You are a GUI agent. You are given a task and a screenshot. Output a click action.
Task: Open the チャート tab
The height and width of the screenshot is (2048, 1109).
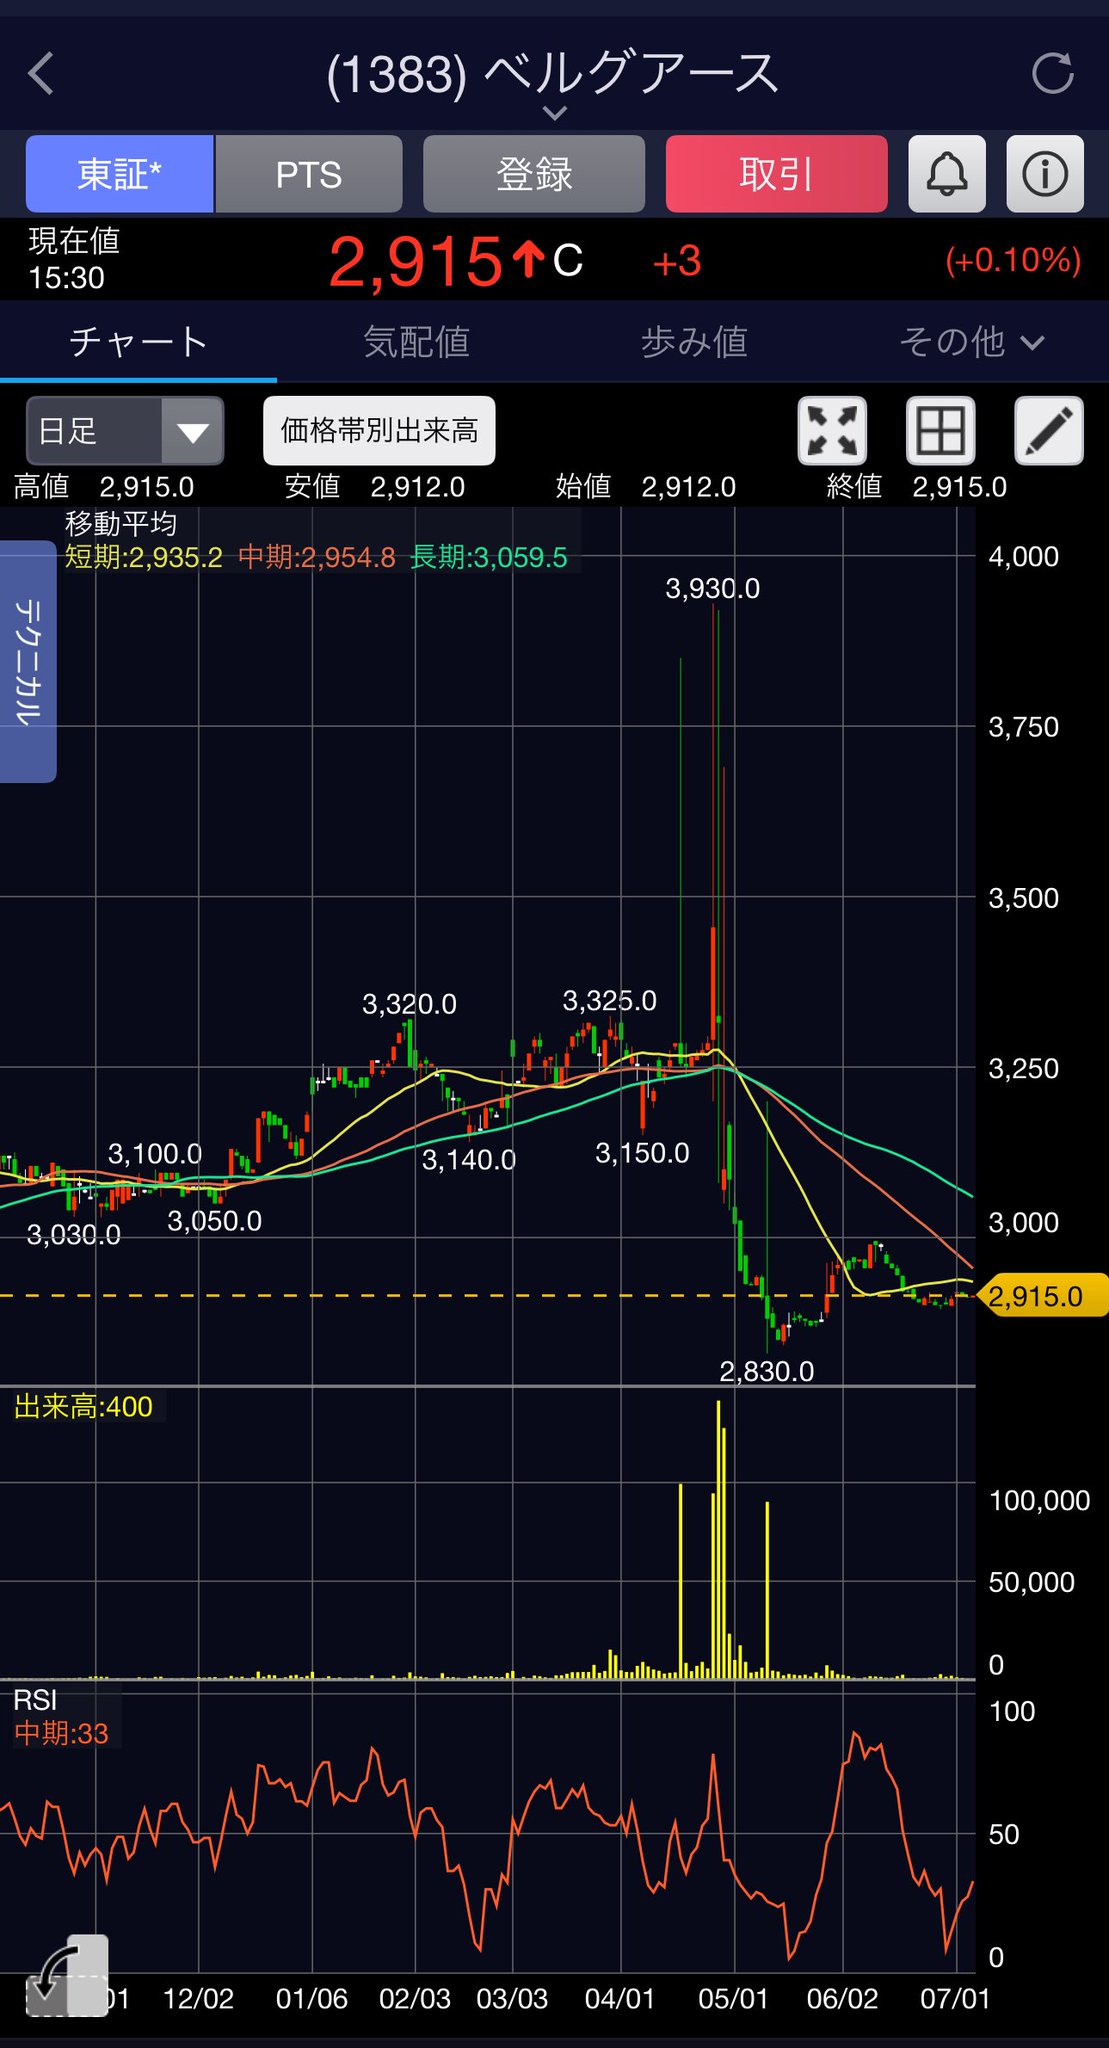(x=138, y=342)
